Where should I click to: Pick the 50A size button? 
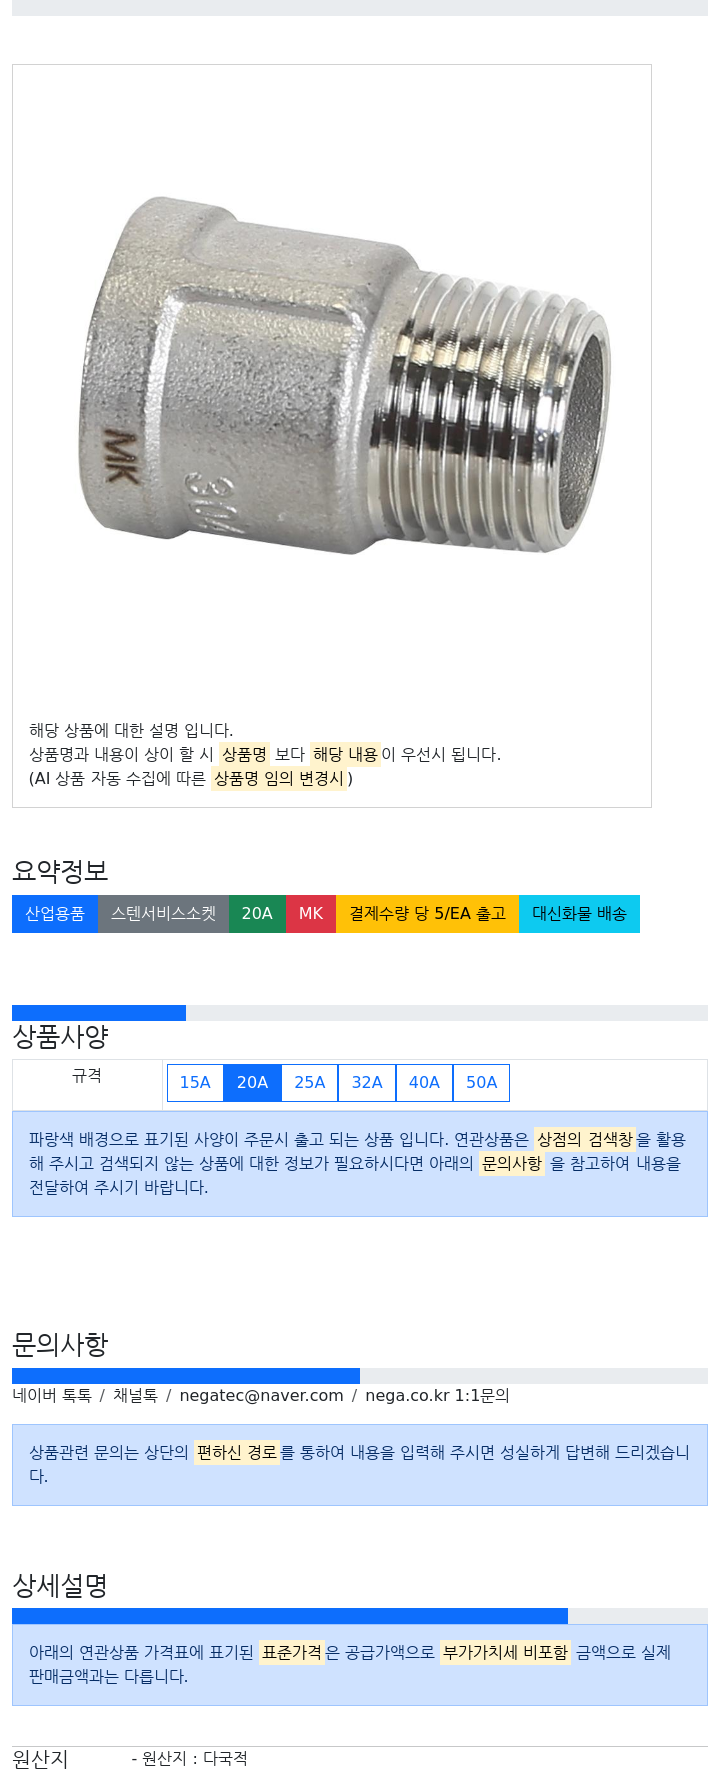[481, 1082]
